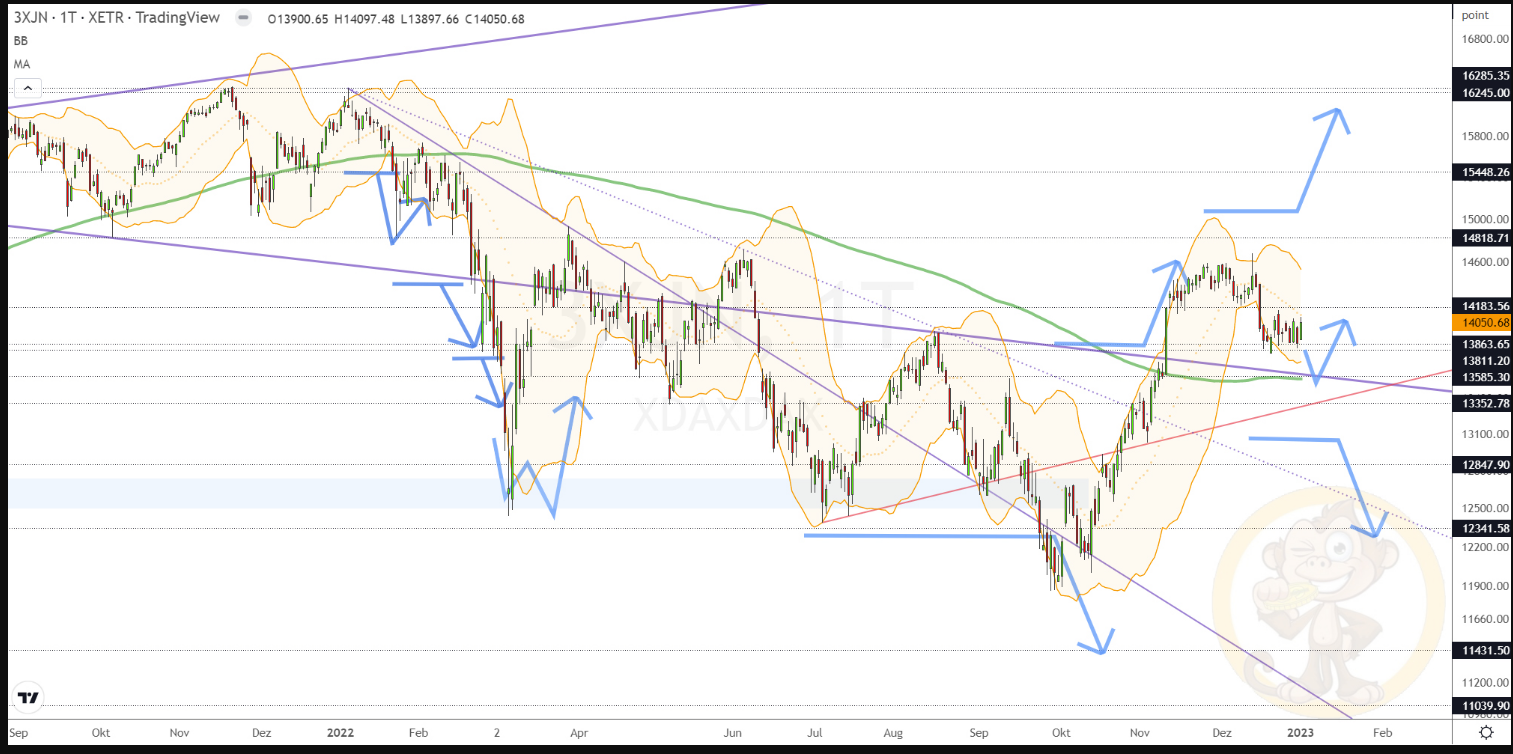Click the 14183.56 price line label
1513x754 pixels.
tap(1484, 306)
